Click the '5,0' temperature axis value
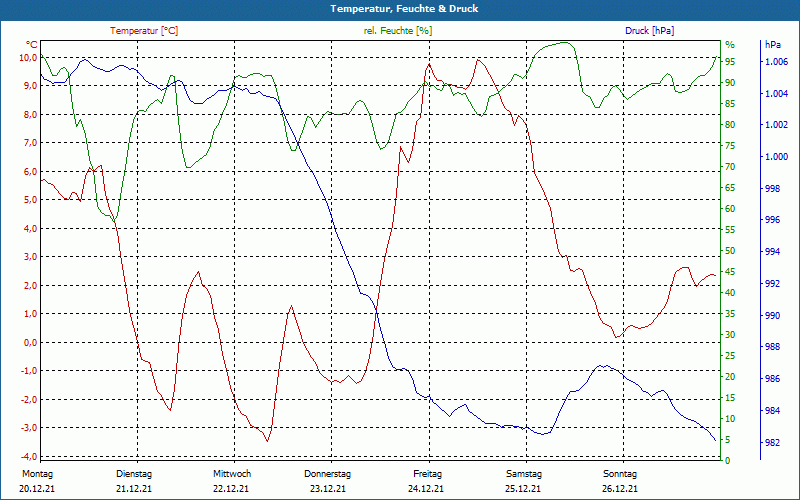Viewport: 800px width, 500px height. (31, 200)
